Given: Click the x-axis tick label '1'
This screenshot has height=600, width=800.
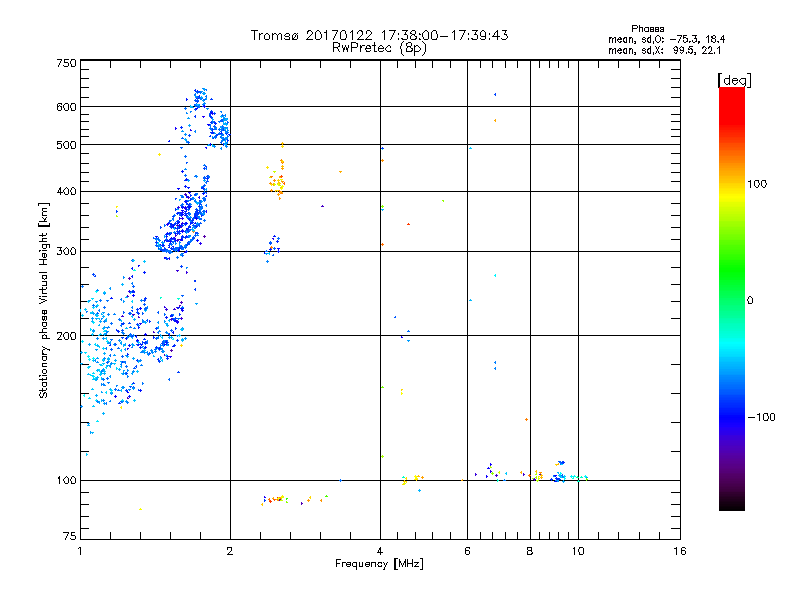Looking at the screenshot, I should tap(80, 551).
